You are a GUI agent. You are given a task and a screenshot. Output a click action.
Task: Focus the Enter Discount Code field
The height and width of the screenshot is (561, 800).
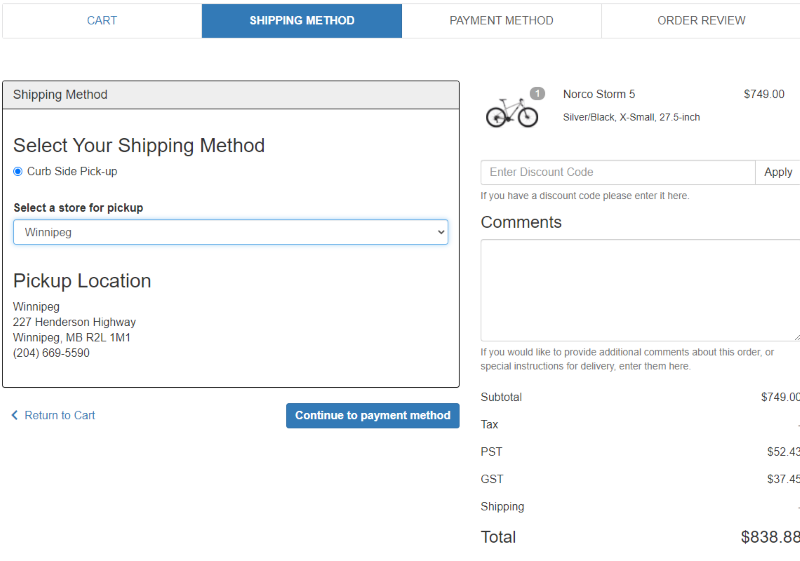(617, 172)
